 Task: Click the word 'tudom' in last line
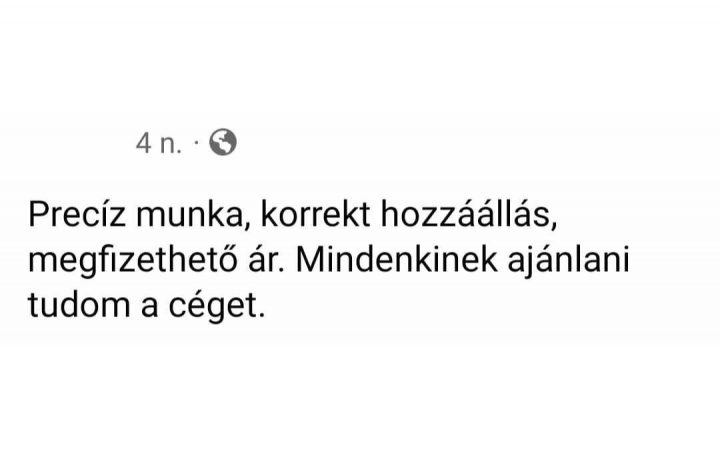pyautogui.click(x=73, y=303)
